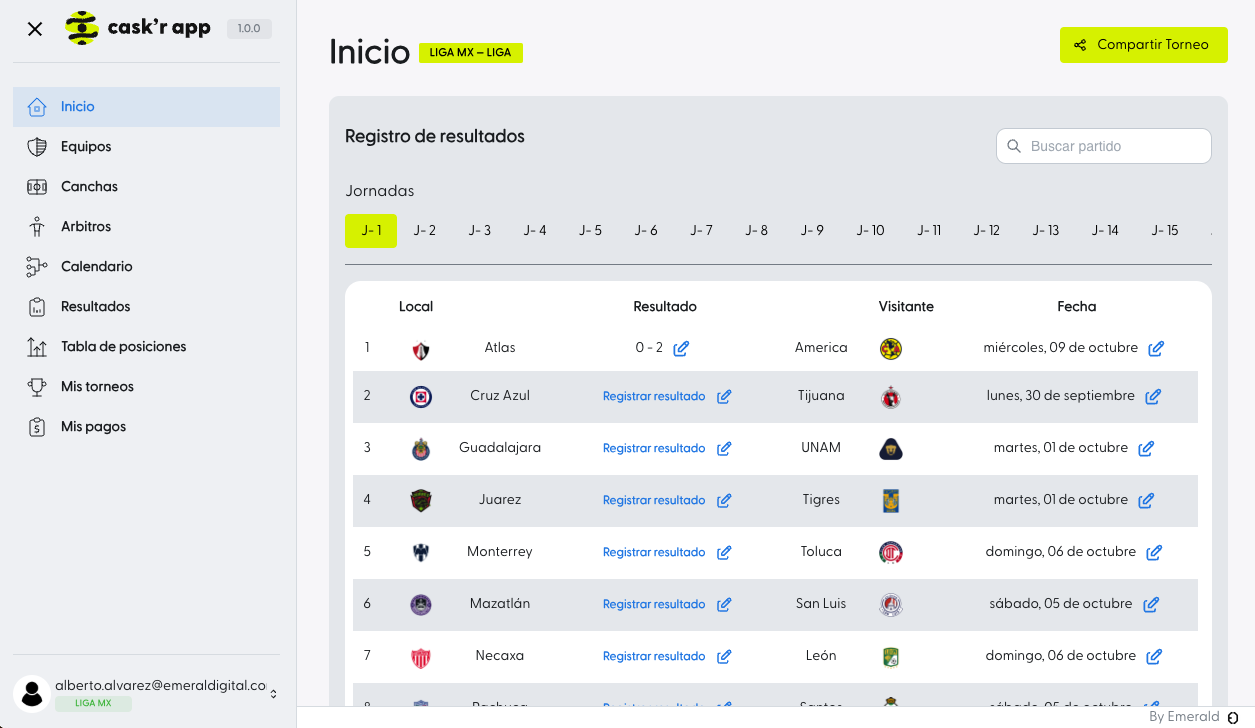Expand the alberto.alvarez account switcher

coord(273,693)
